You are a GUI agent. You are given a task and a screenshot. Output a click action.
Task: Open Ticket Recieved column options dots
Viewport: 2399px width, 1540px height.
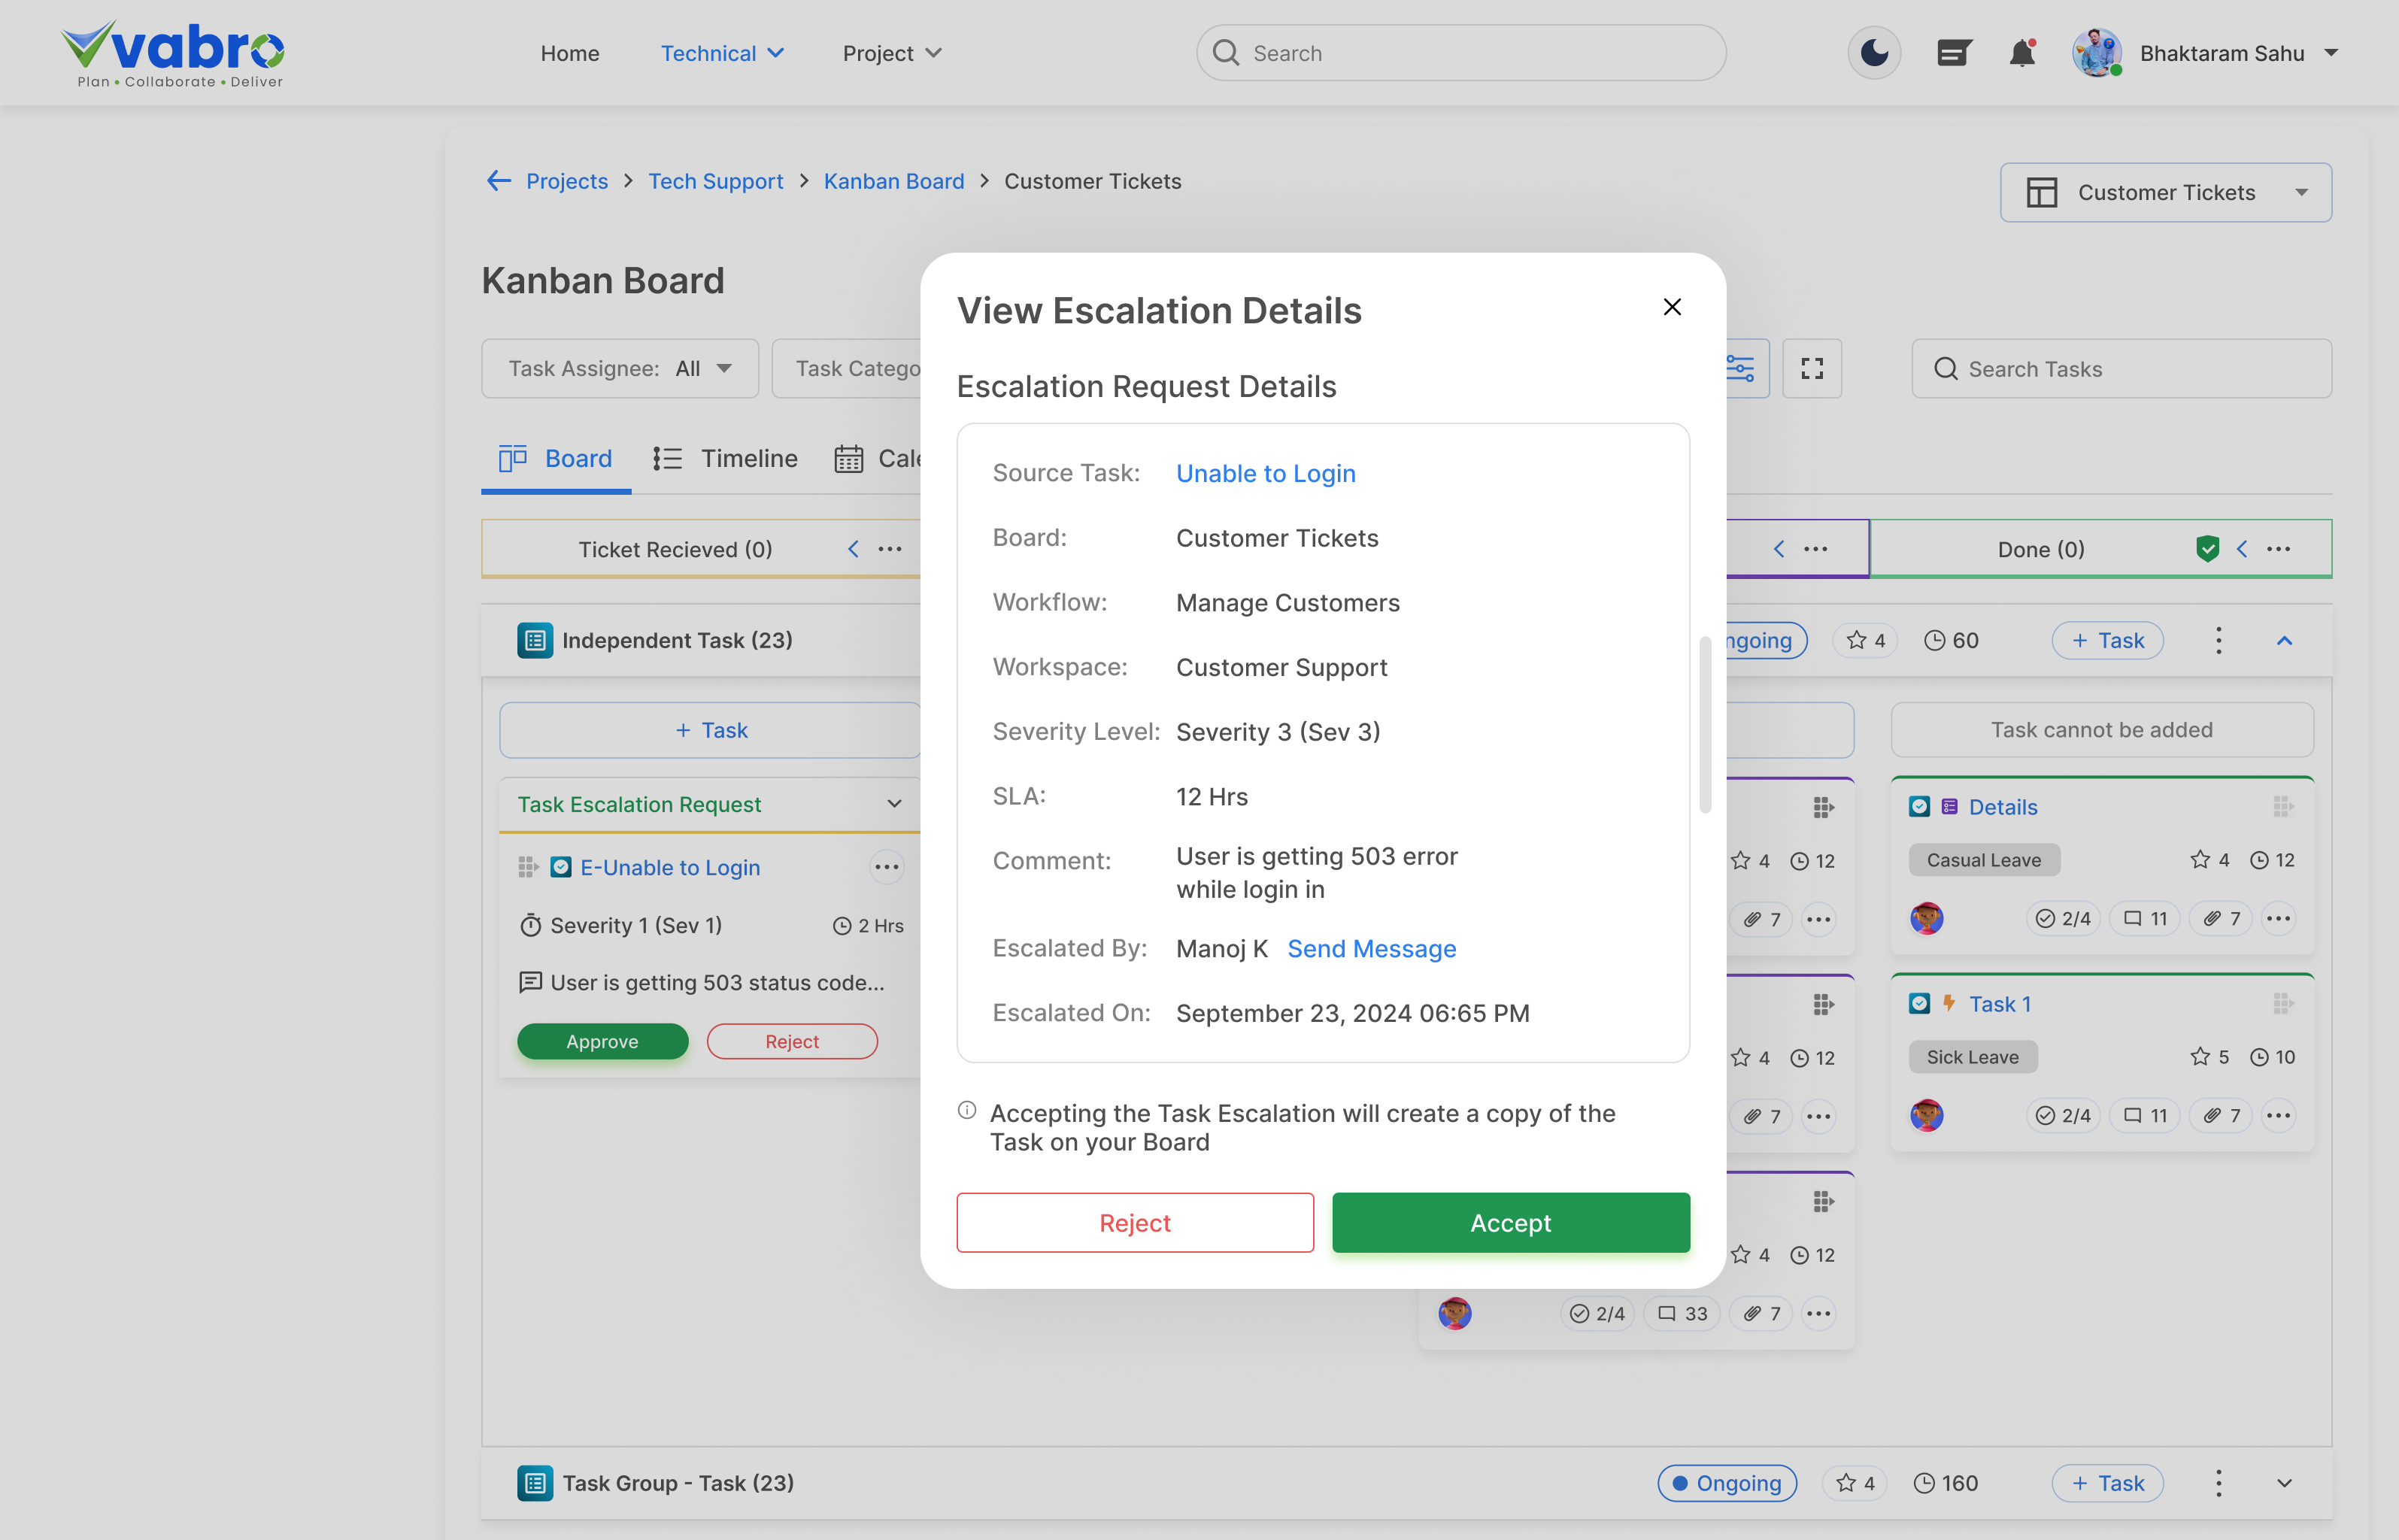coord(890,548)
